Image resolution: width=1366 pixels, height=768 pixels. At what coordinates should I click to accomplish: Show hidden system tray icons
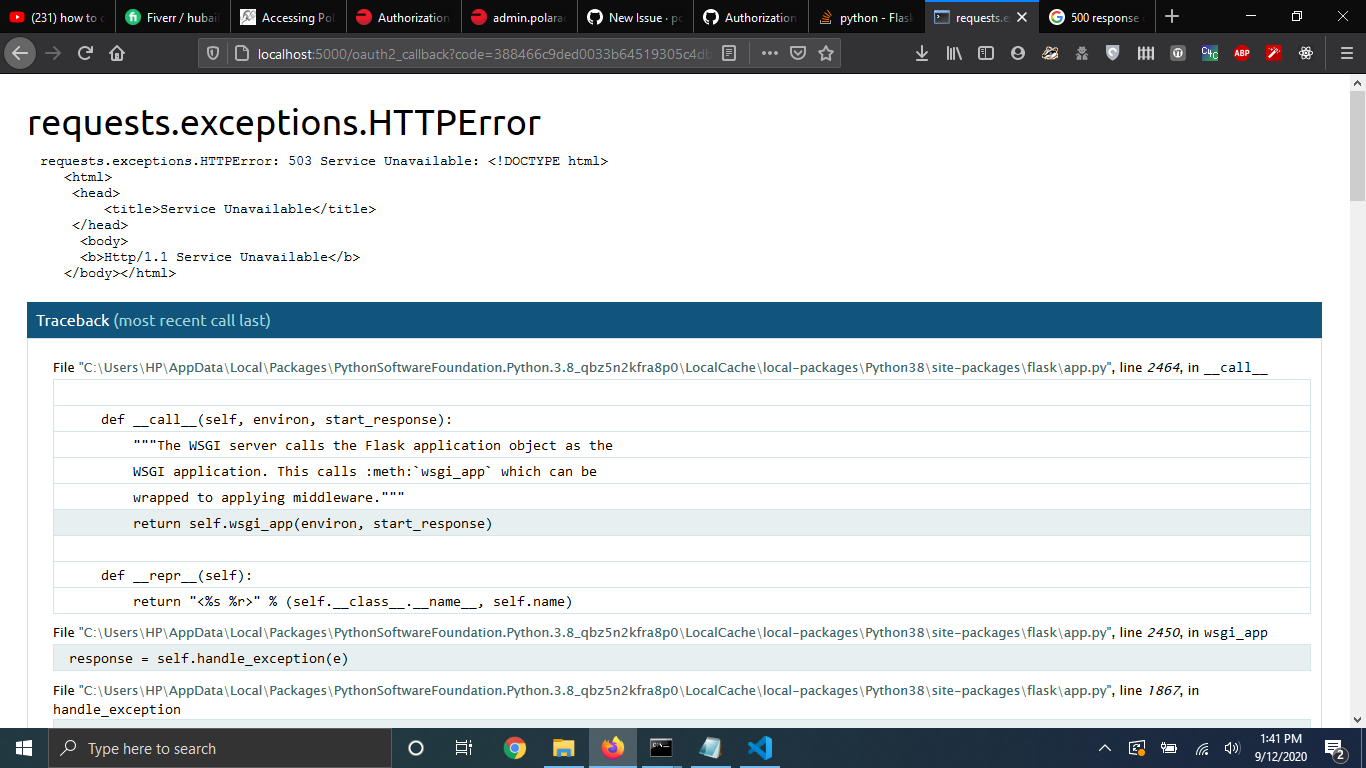pos(1105,748)
